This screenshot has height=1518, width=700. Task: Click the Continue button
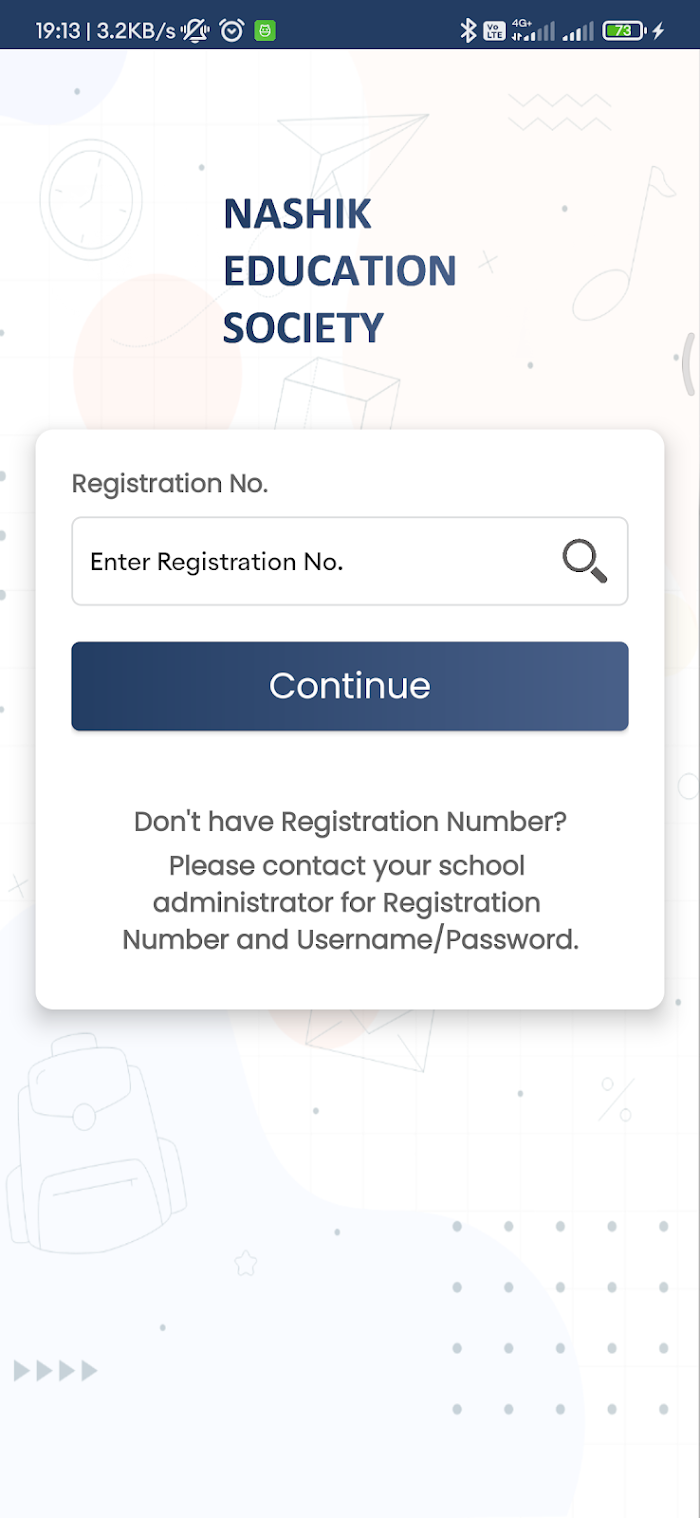click(x=350, y=686)
